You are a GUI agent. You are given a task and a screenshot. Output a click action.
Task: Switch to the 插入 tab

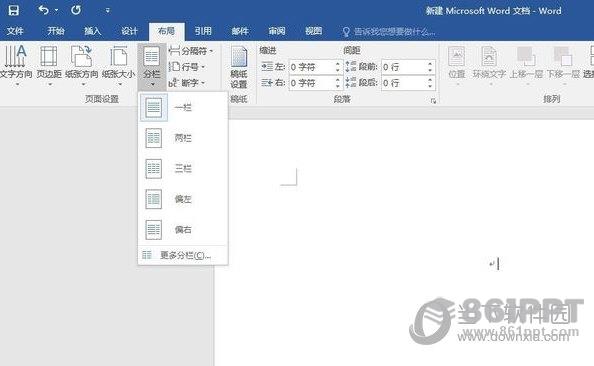point(92,31)
